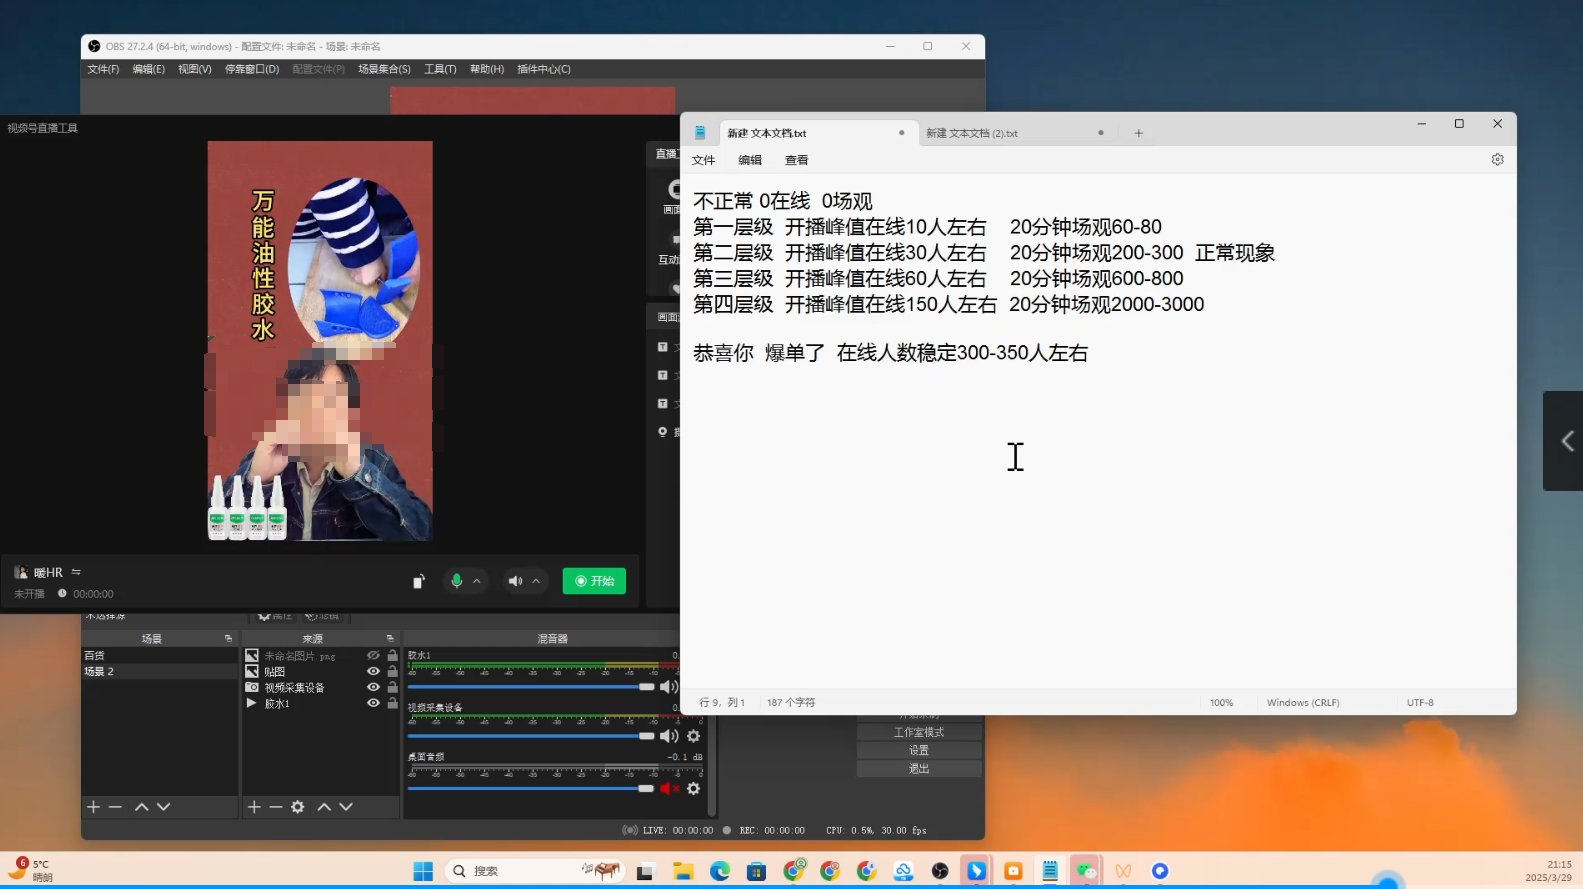Switch account icon next to 暖HR

[76, 572]
